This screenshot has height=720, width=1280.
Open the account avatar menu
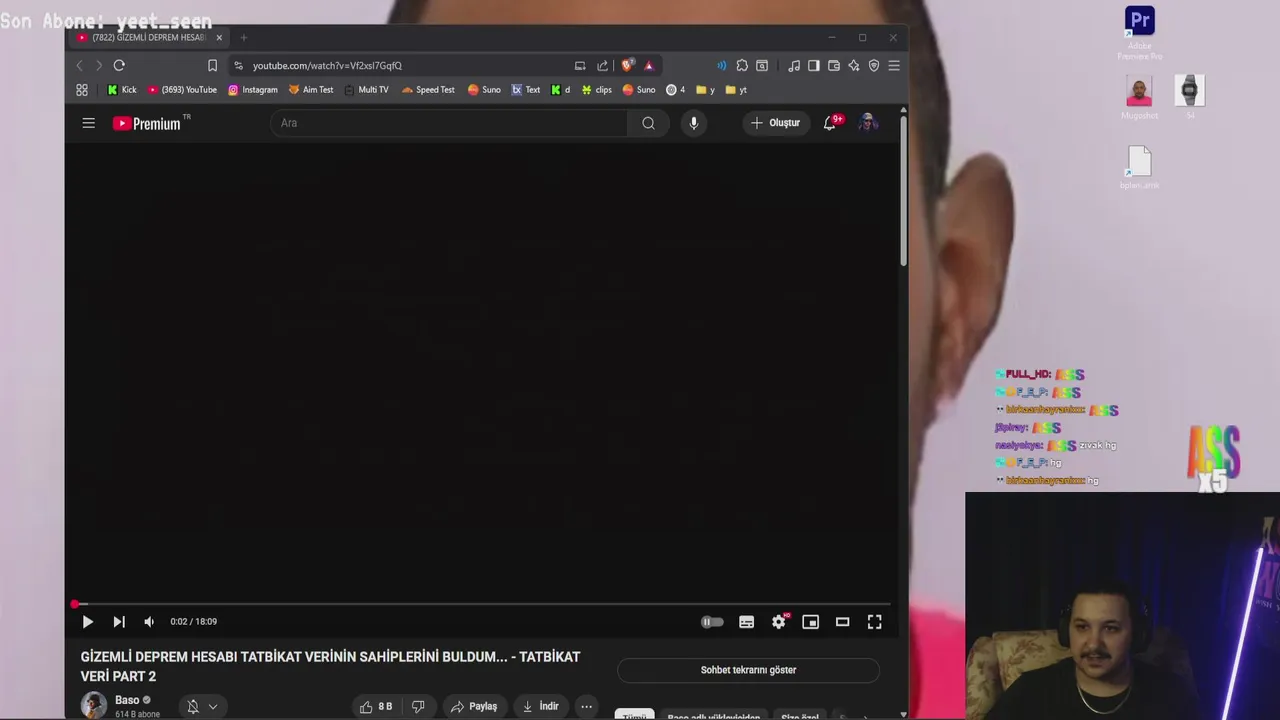pyautogui.click(x=868, y=123)
